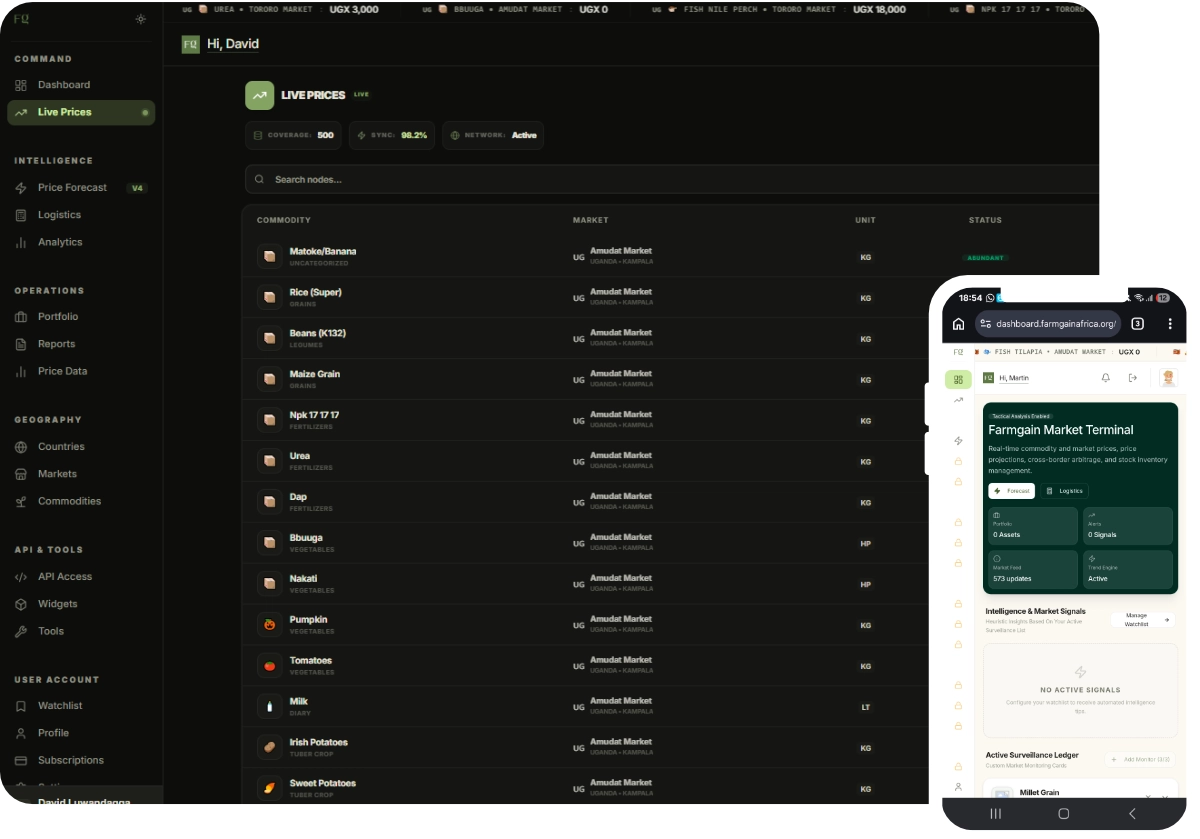The height and width of the screenshot is (839, 1200).
Task: Click the Forecast button on phone
Action: (1011, 491)
